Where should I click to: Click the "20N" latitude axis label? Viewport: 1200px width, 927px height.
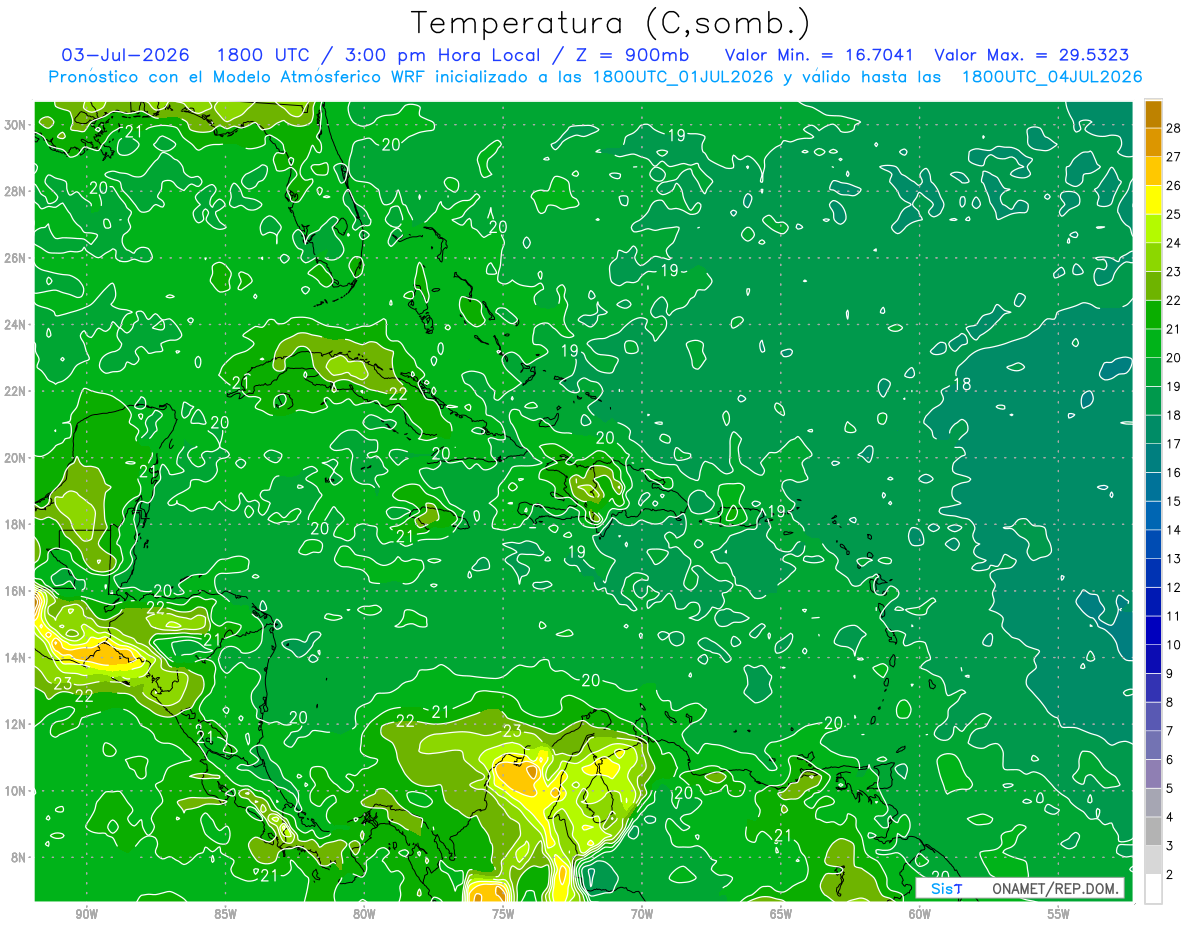(15, 457)
